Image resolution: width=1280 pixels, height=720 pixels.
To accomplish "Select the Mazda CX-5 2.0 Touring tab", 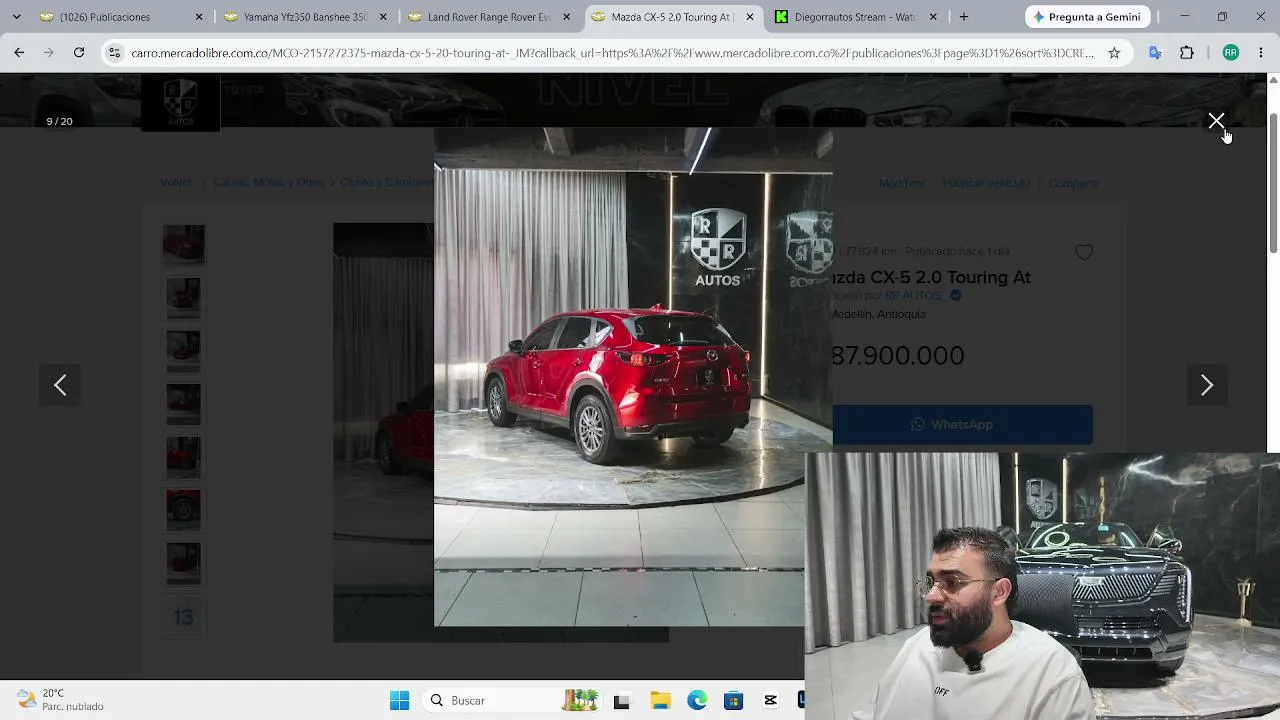I will 672,17.
